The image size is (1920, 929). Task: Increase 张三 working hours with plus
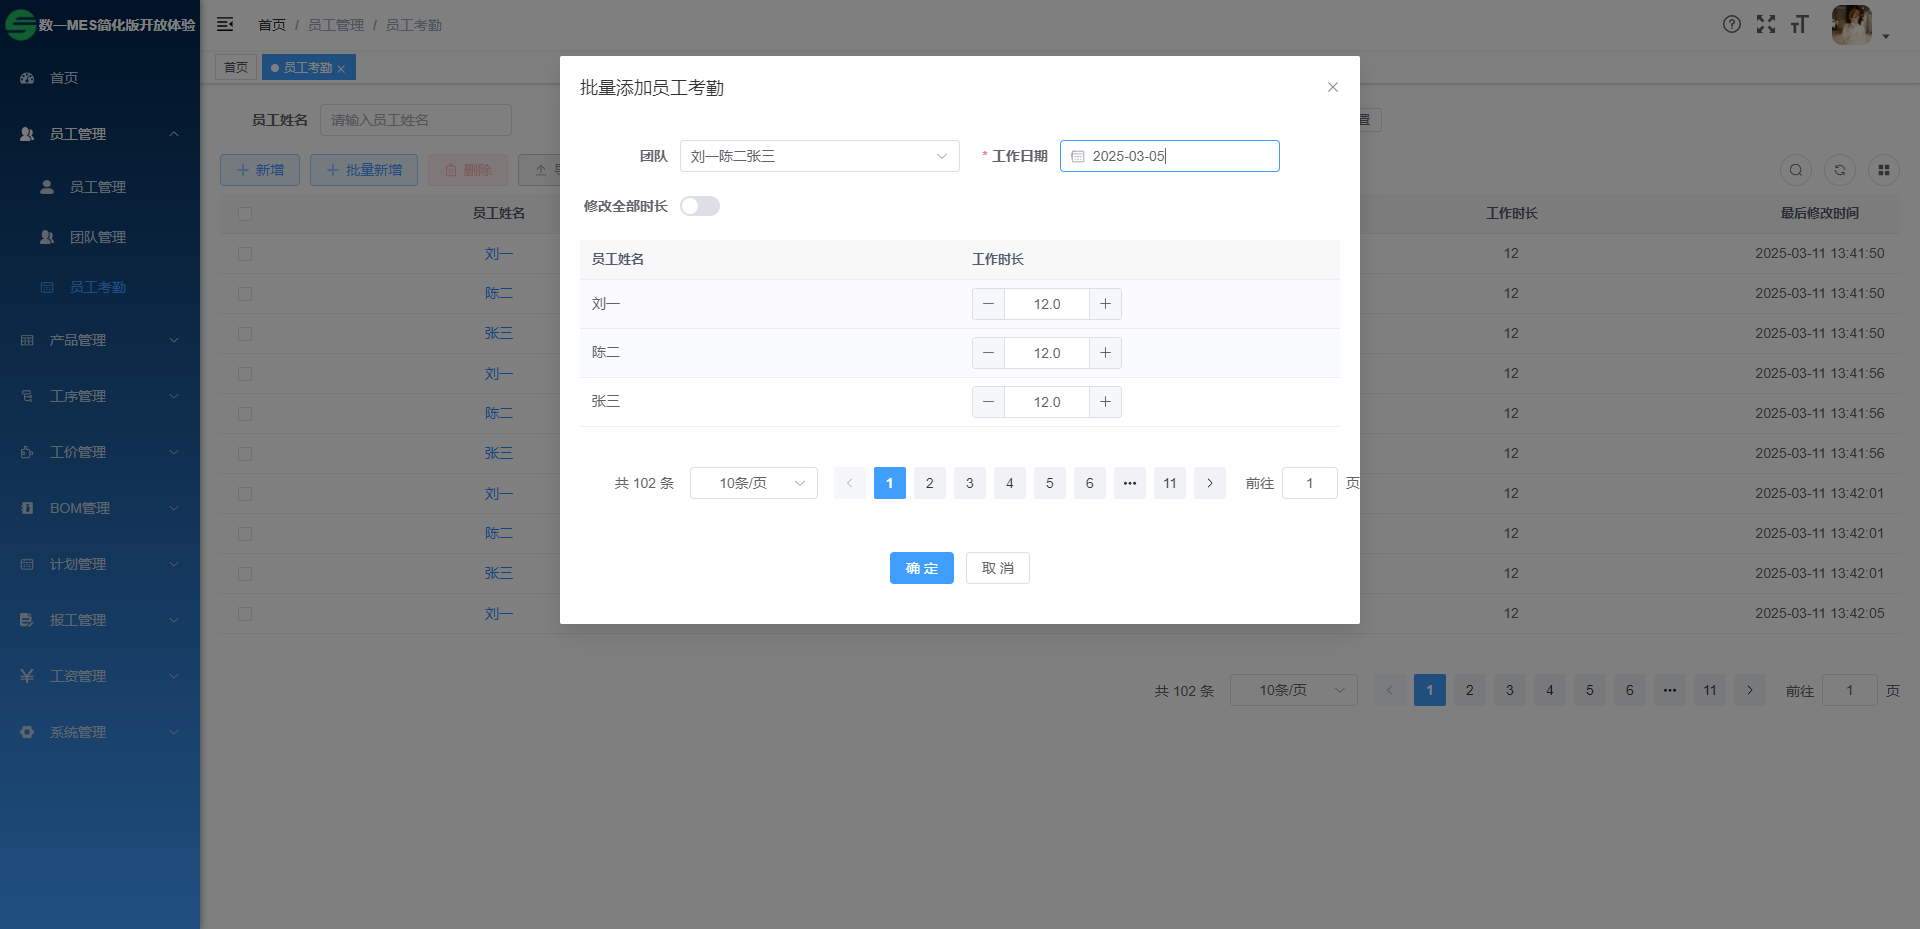[x=1105, y=402]
